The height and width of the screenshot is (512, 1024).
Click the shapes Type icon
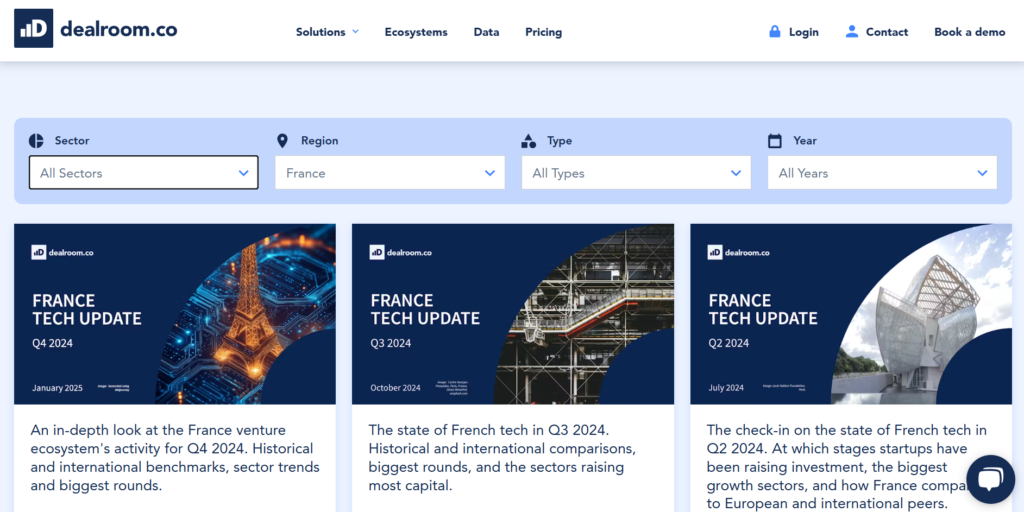[x=528, y=140]
